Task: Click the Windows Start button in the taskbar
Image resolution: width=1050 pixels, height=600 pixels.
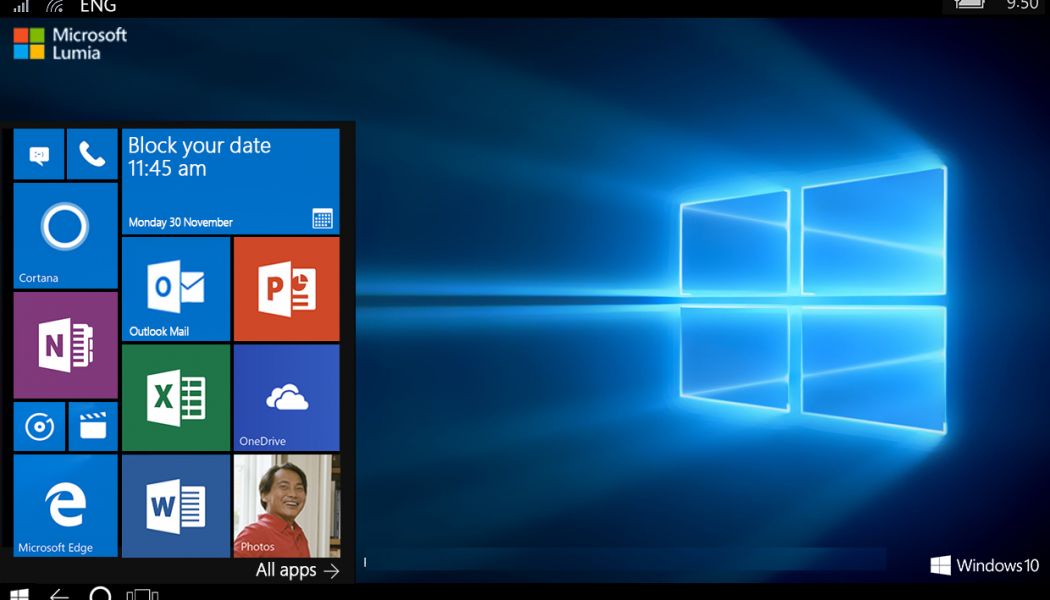Action: 19,594
